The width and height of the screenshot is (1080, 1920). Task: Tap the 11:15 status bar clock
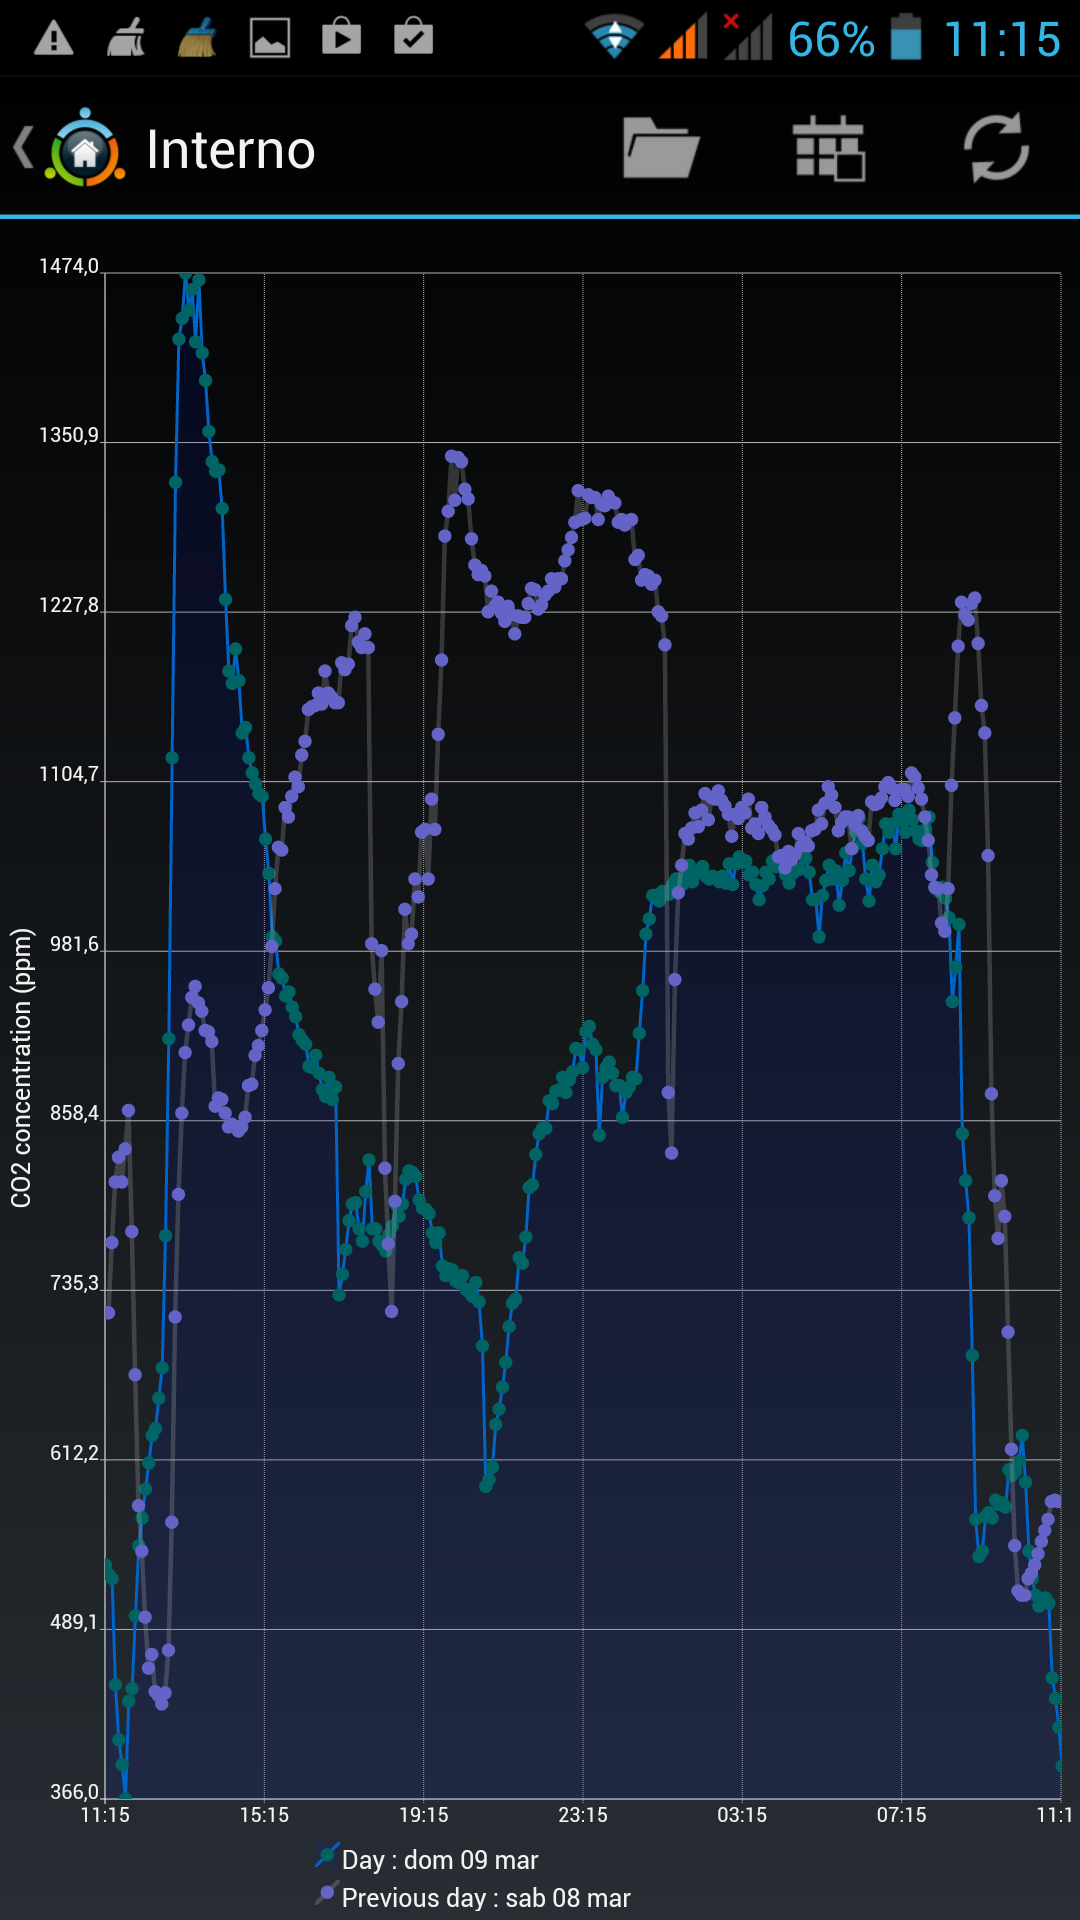[1002, 40]
